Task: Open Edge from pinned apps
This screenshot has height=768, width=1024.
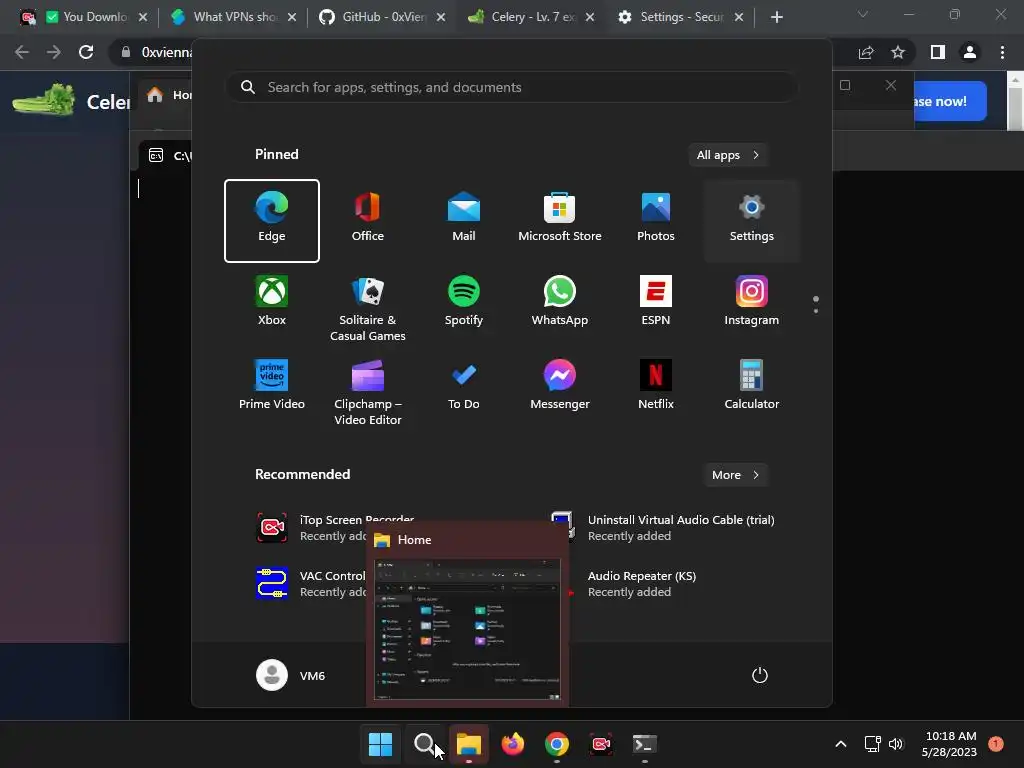Action: (x=272, y=221)
